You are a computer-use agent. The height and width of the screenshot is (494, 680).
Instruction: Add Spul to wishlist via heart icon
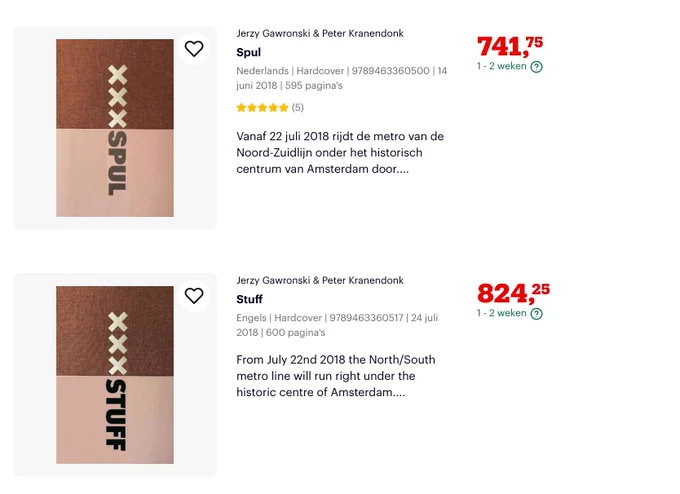coord(194,49)
